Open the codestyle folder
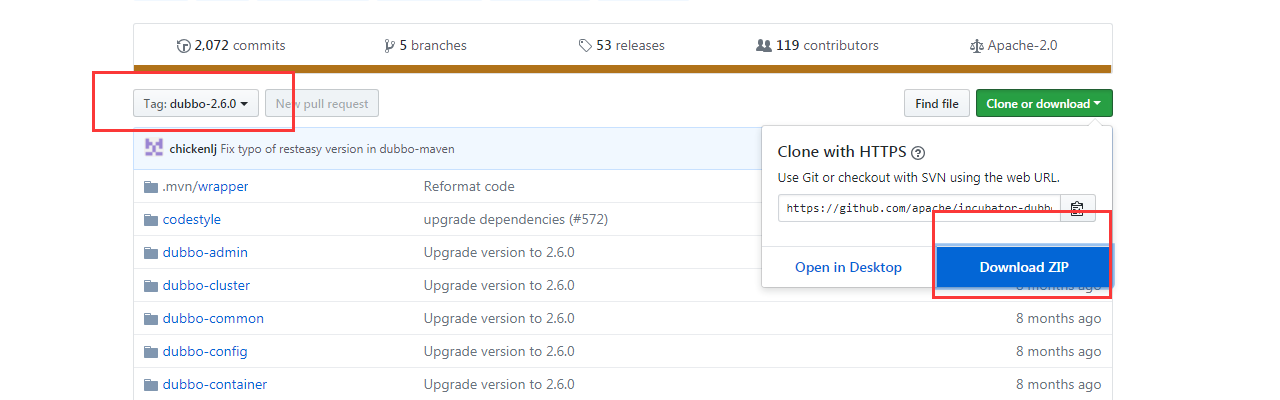 tap(192, 219)
